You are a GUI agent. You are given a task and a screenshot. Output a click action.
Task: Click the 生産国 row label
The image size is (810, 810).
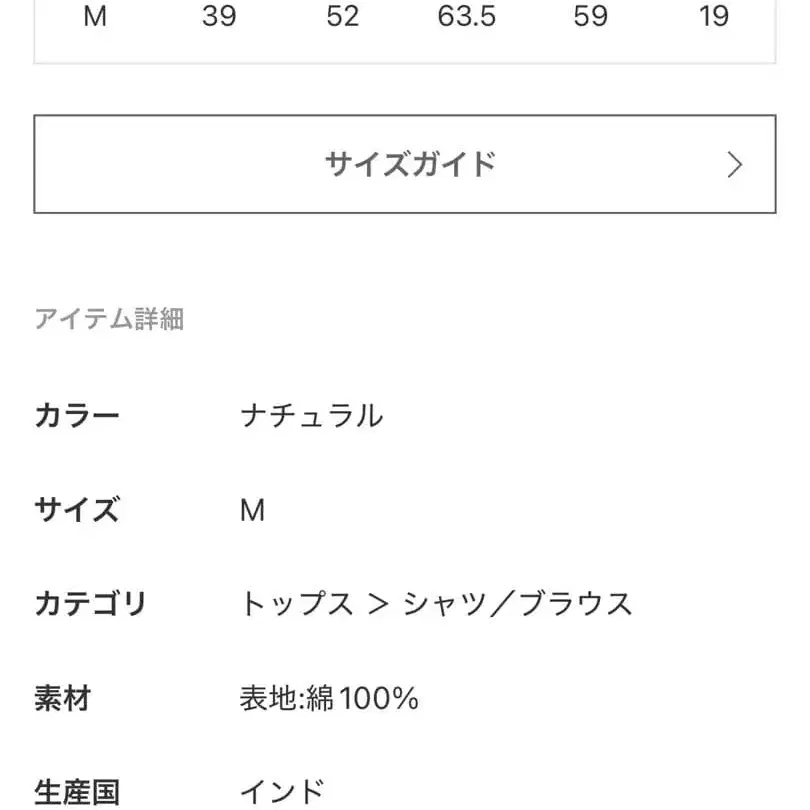tap(78, 792)
